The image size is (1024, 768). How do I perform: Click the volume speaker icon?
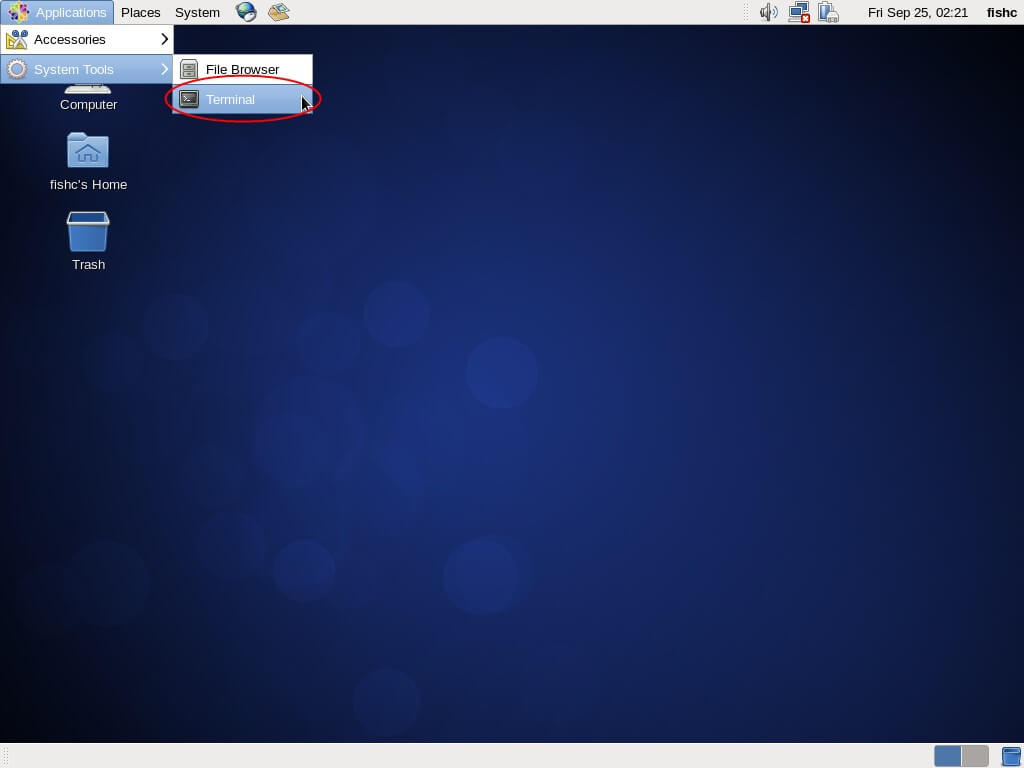768,12
